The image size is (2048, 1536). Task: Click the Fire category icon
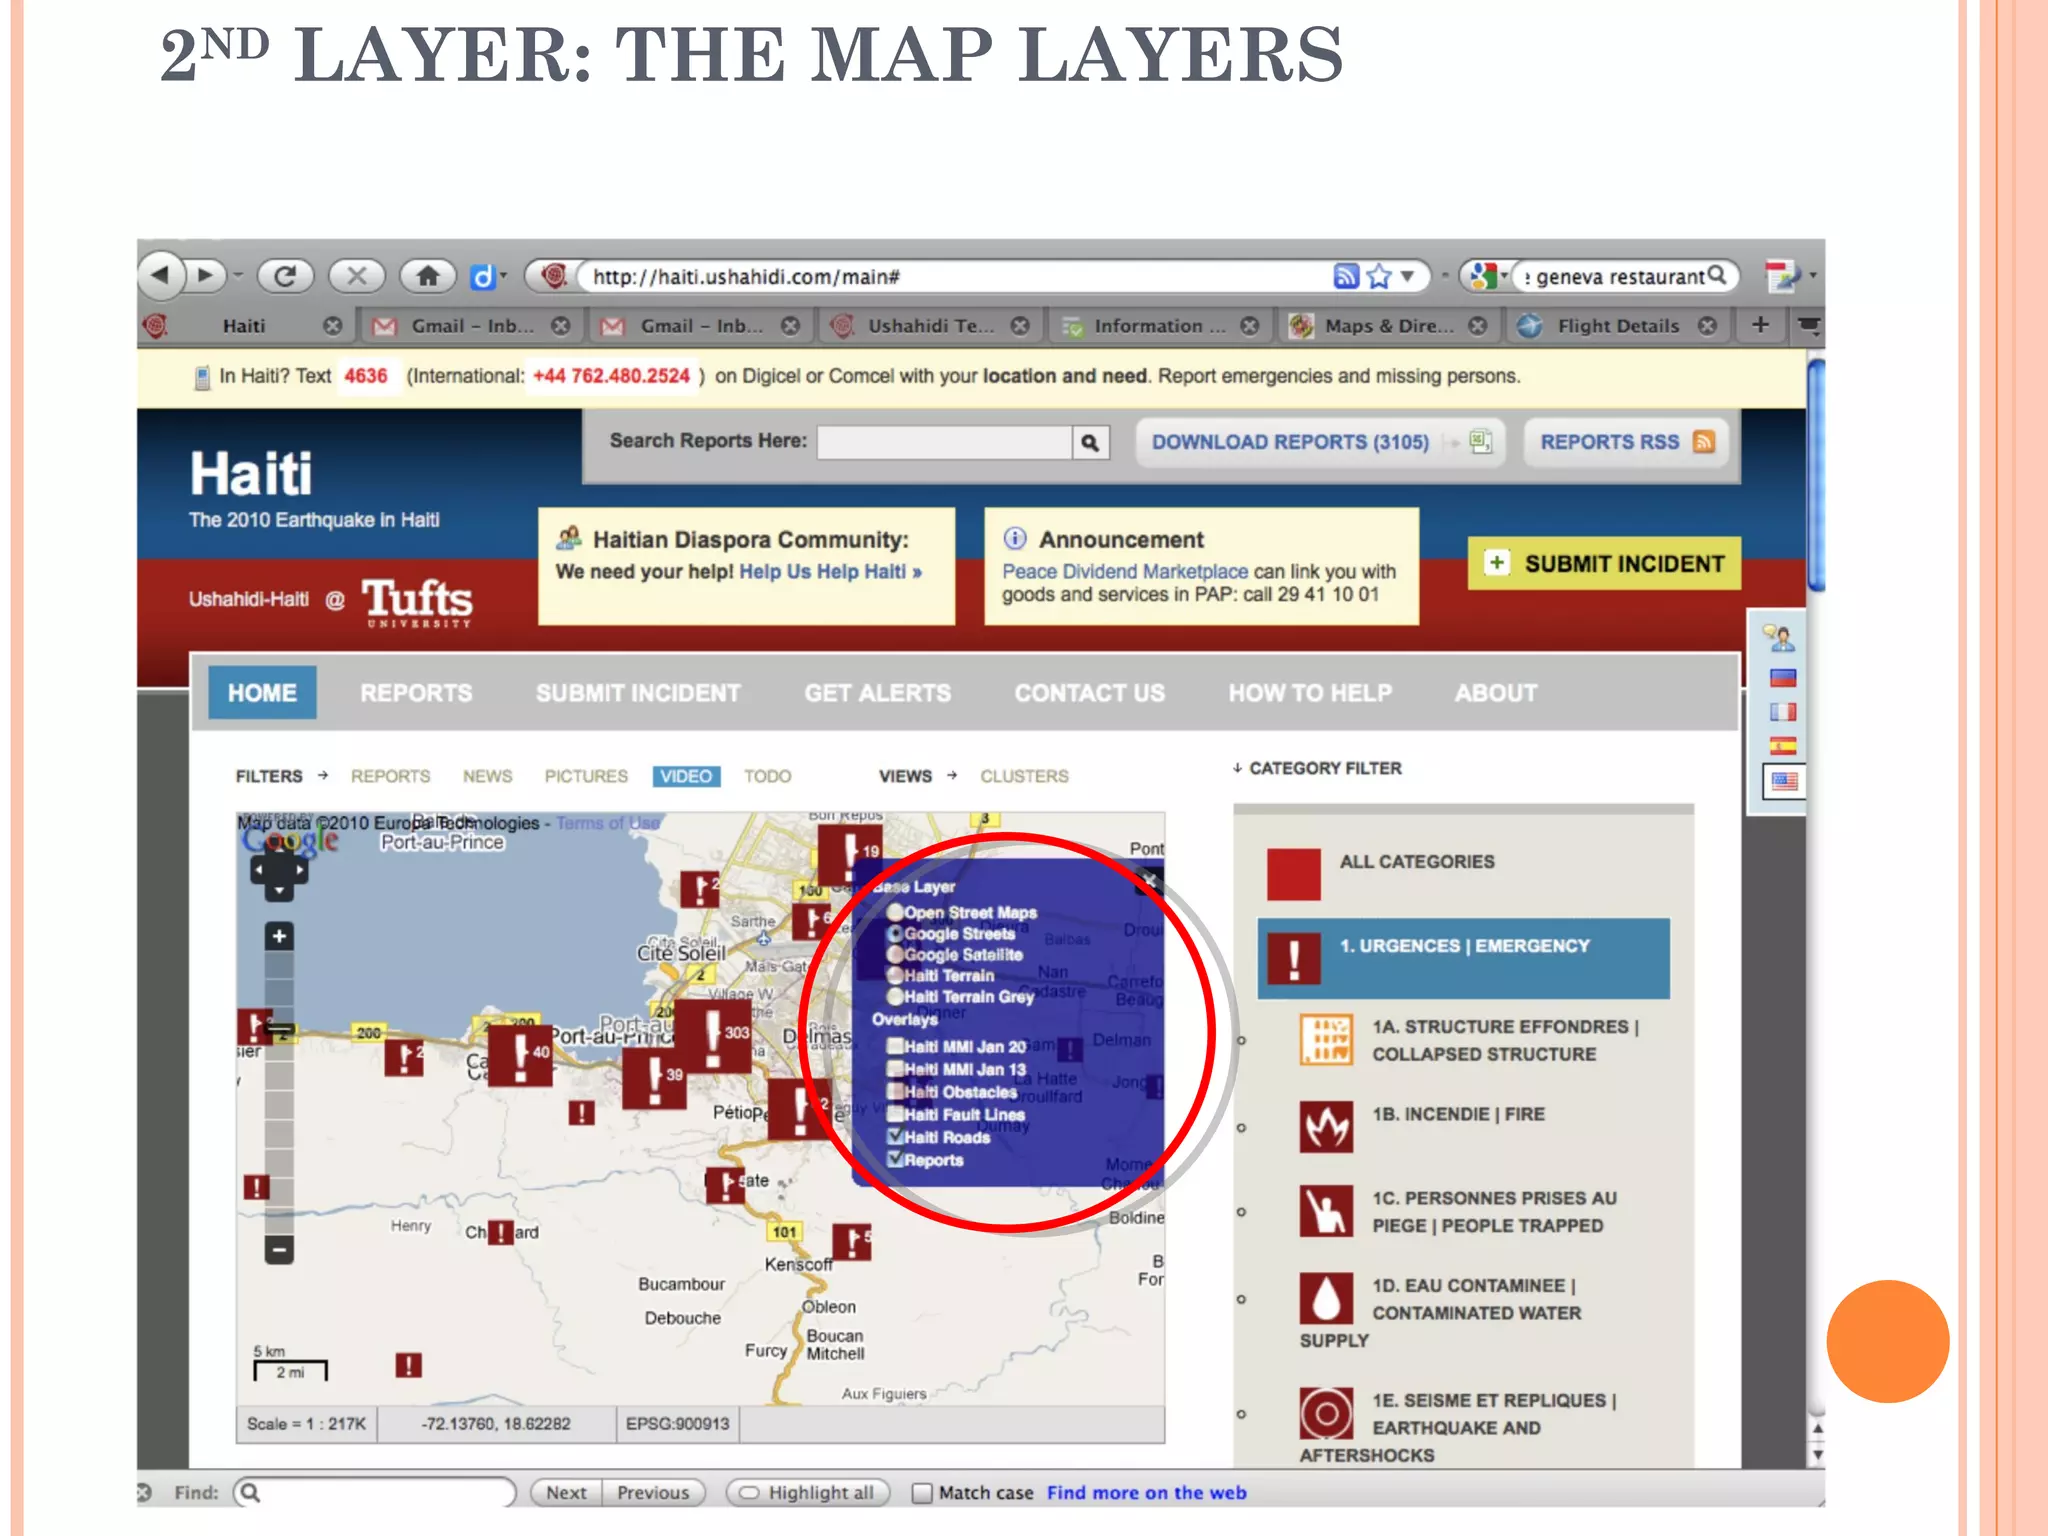pos(1326,1127)
